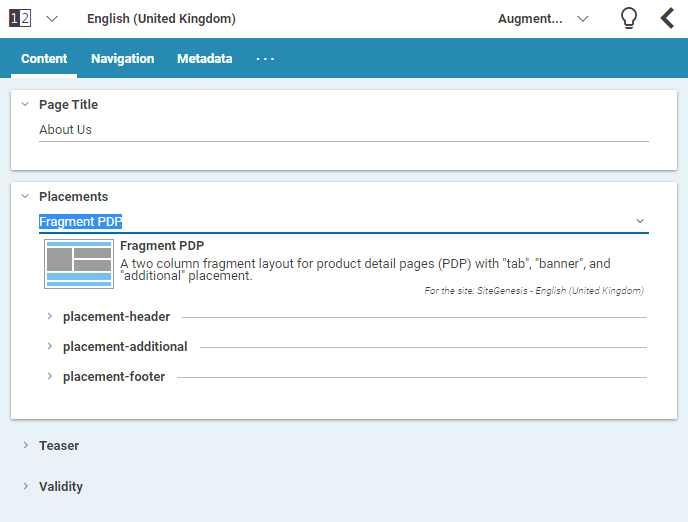Collapse the Page Title section

point(25,104)
